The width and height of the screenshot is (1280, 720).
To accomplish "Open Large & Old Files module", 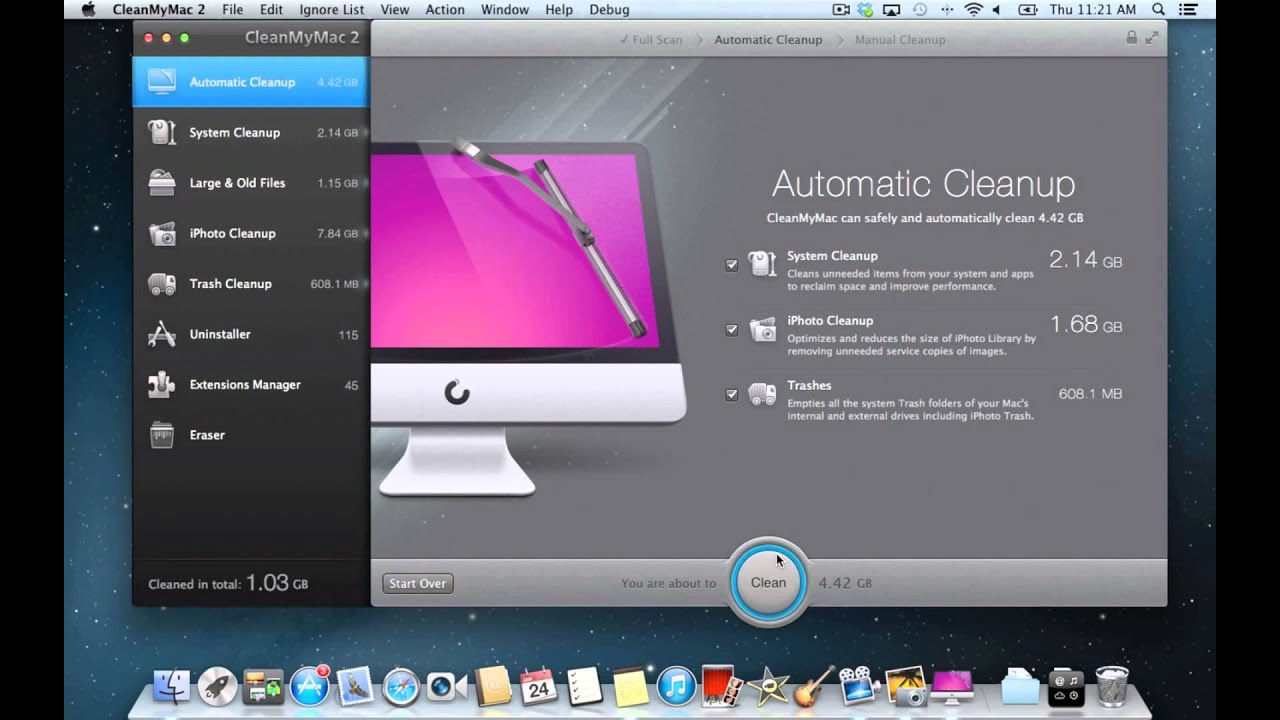I will coord(250,183).
